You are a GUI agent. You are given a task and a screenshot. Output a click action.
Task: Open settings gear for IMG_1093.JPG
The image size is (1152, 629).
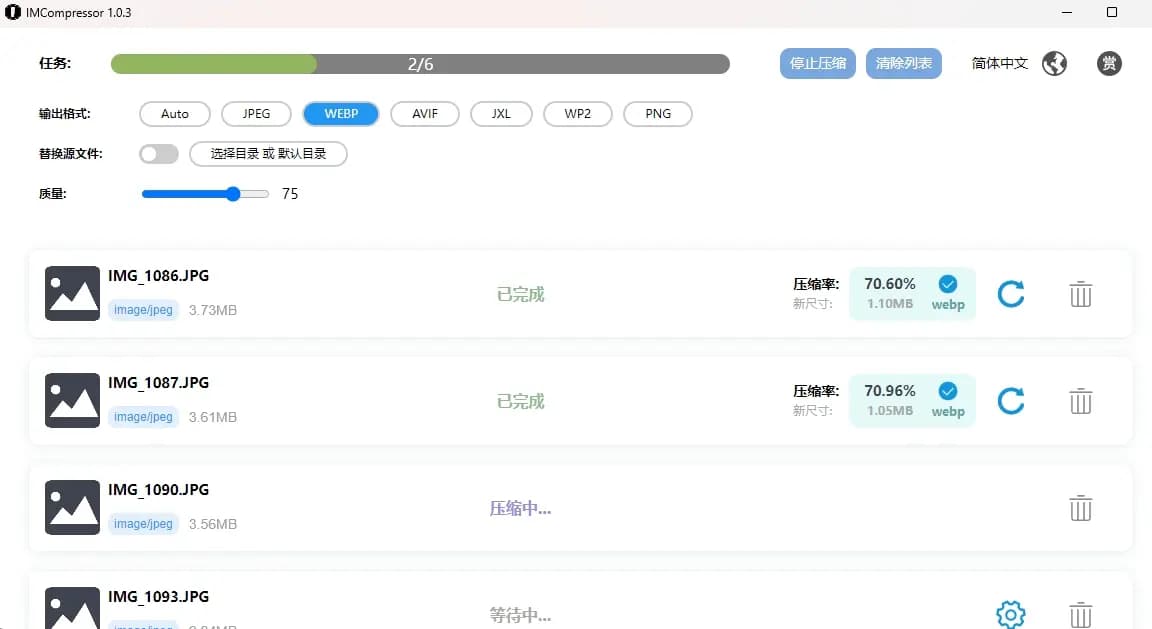click(x=1011, y=614)
